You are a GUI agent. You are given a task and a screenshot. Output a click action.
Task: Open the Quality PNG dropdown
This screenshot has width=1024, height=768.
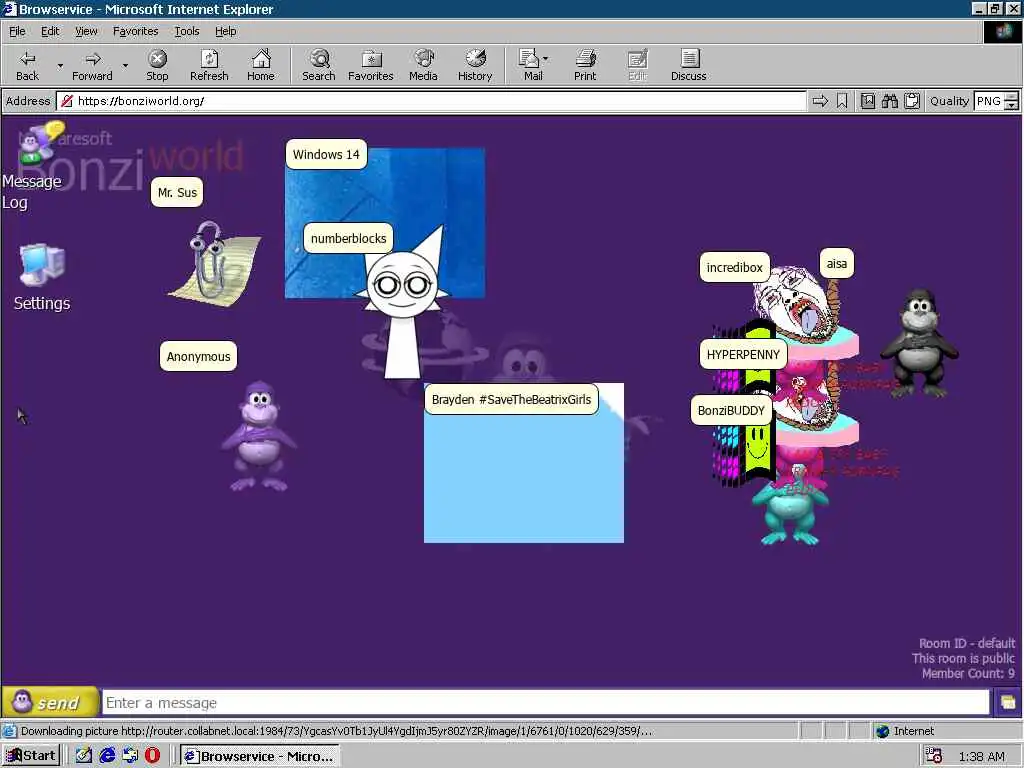click(1012, 101)
